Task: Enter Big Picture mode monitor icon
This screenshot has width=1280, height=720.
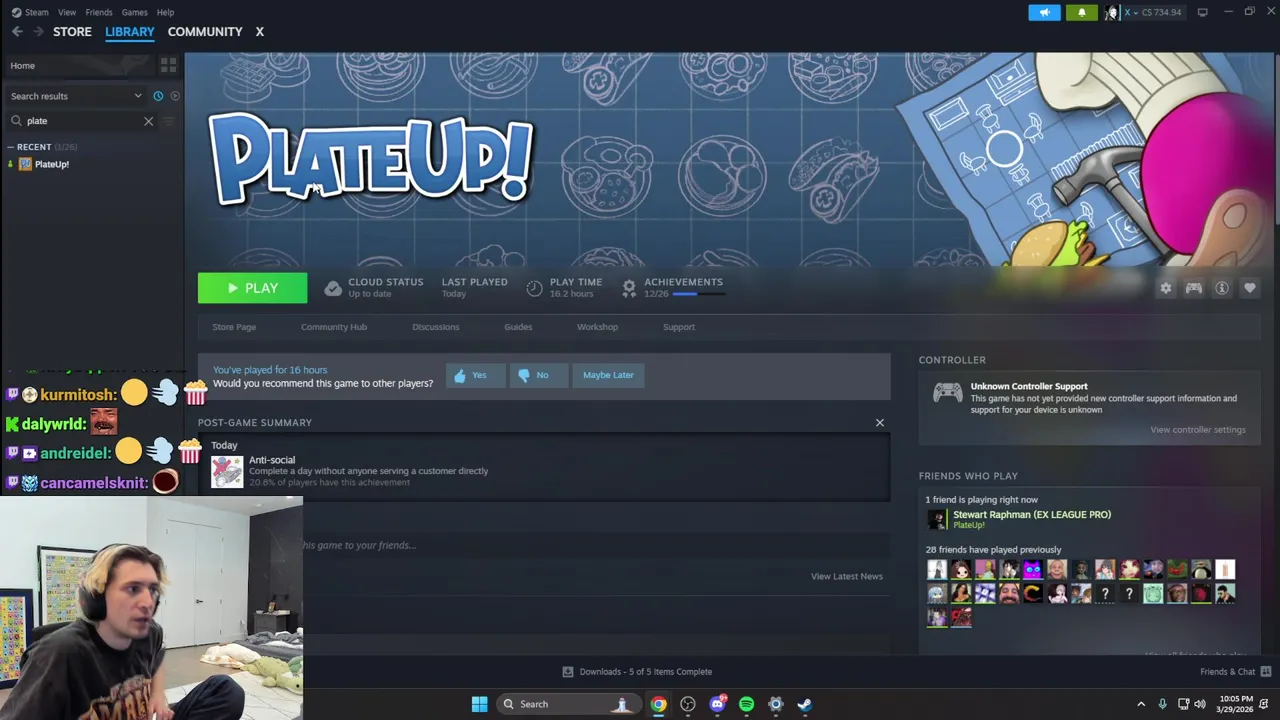Action: [x=1202, y=12]
